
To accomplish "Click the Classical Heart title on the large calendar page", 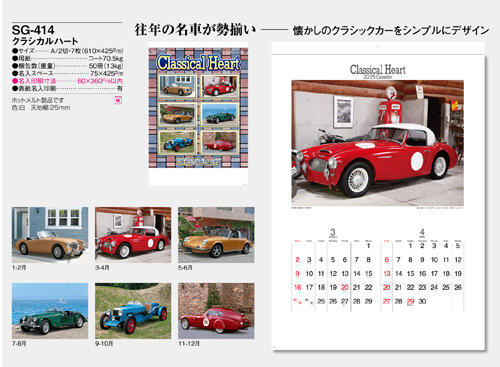I will point(378,70).
